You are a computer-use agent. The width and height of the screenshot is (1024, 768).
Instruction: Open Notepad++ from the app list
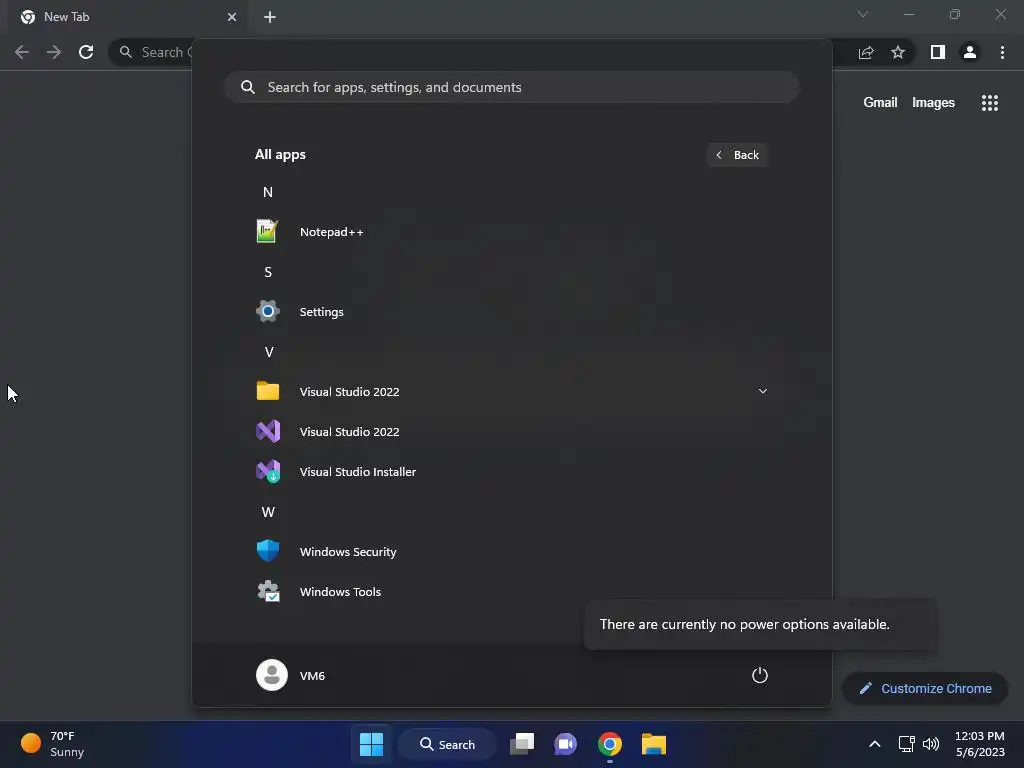tap(512, 232)
